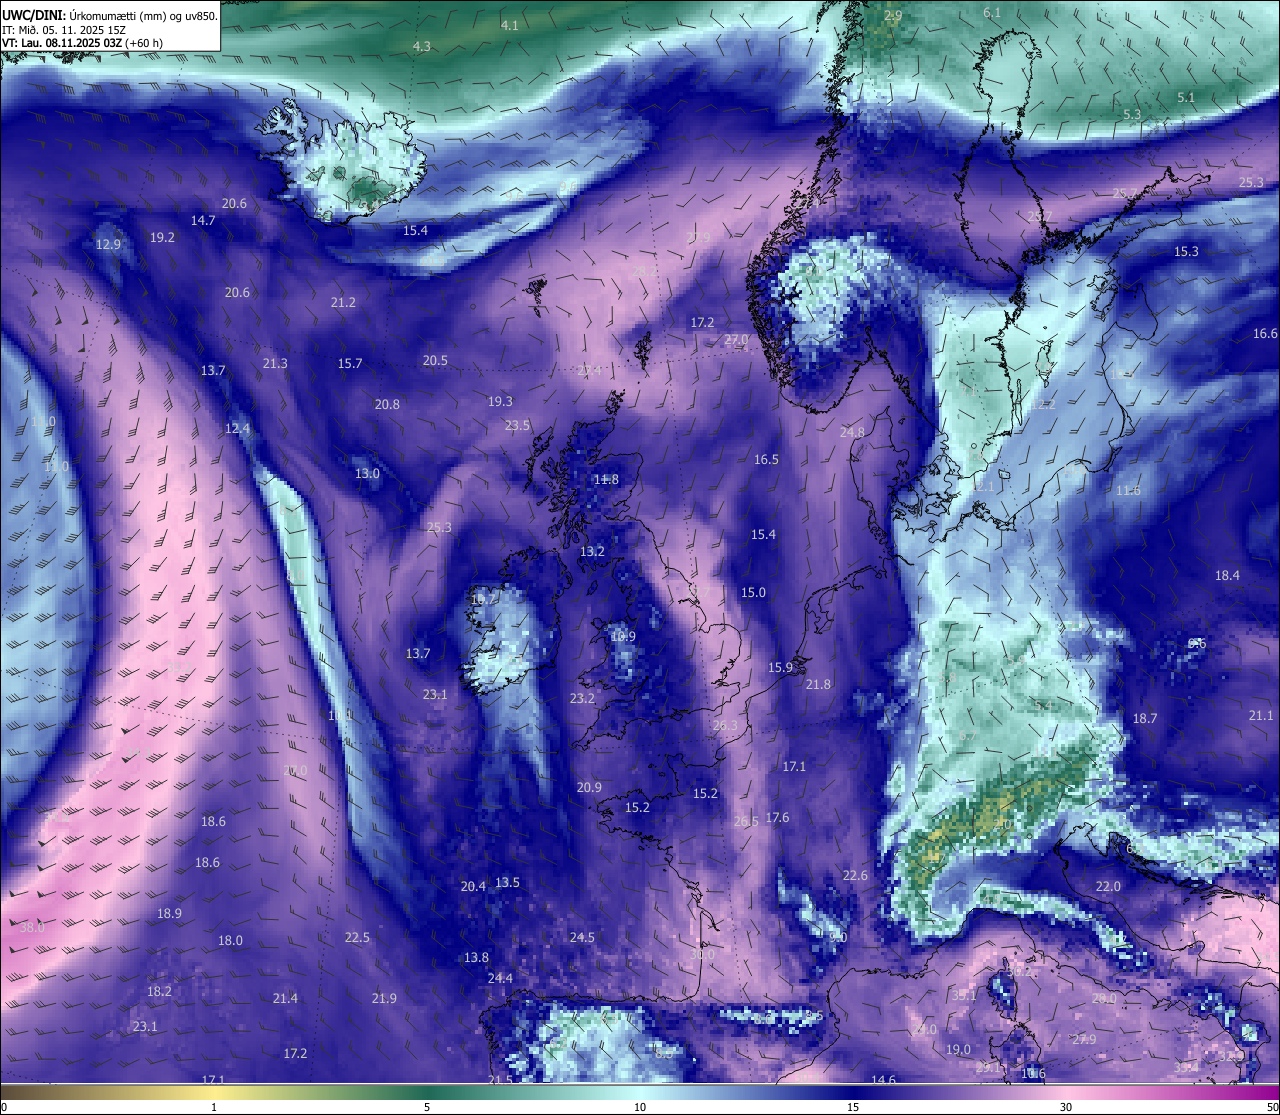The width and height of the screenshot is (1280, 1115).
Task: Click the color scale label '30'
Action: (x=1066, y=1107)
